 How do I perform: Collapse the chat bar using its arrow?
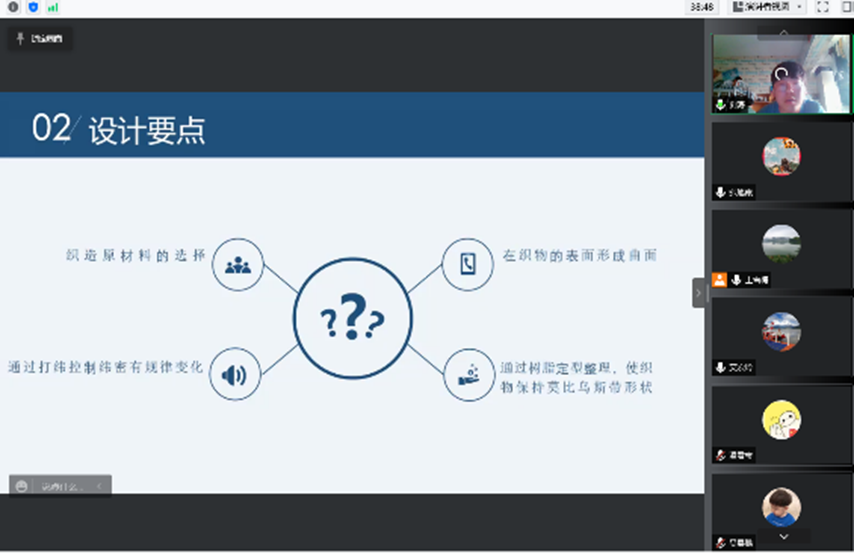click(x=99, y=486)
